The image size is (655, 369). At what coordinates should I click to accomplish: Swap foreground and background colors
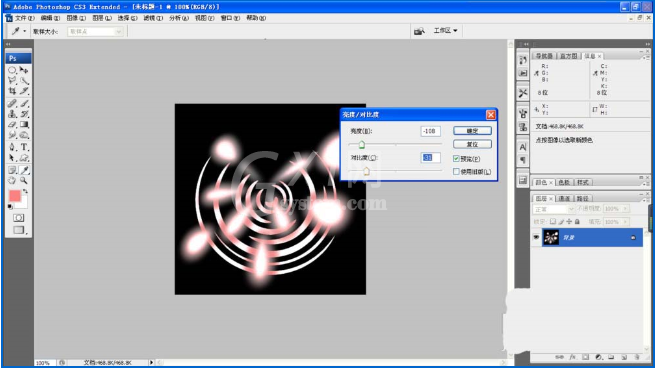point(25,191)
